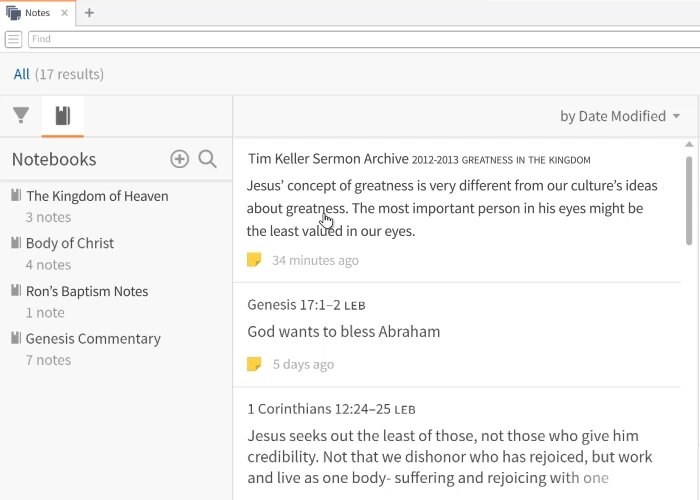Open the Genesis Commentary notebook
The image size is (700, 500).
pyautogui.click(x=93, y=339)
